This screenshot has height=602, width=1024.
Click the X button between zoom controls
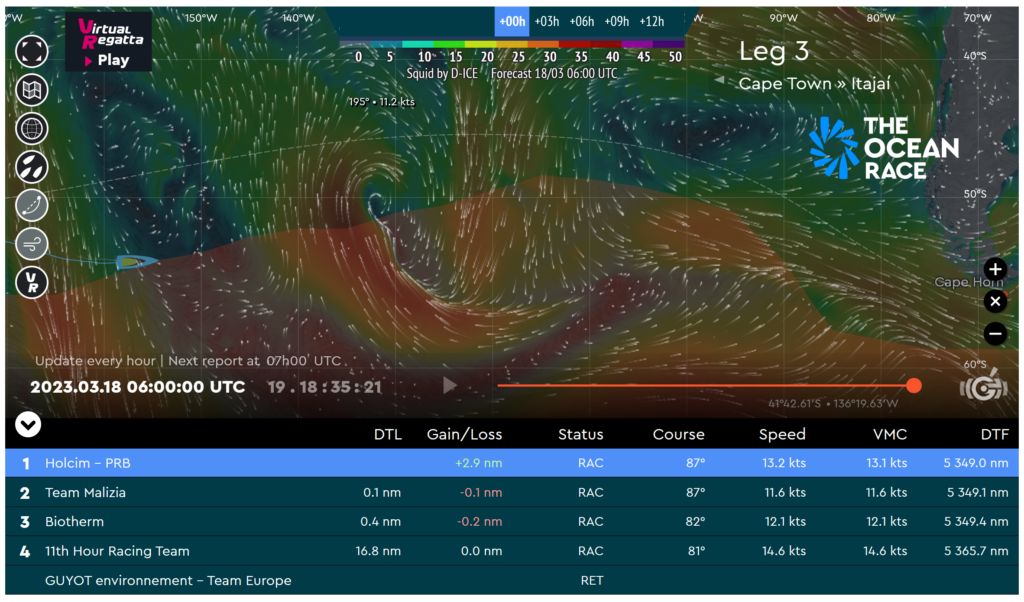click(995, 302)
